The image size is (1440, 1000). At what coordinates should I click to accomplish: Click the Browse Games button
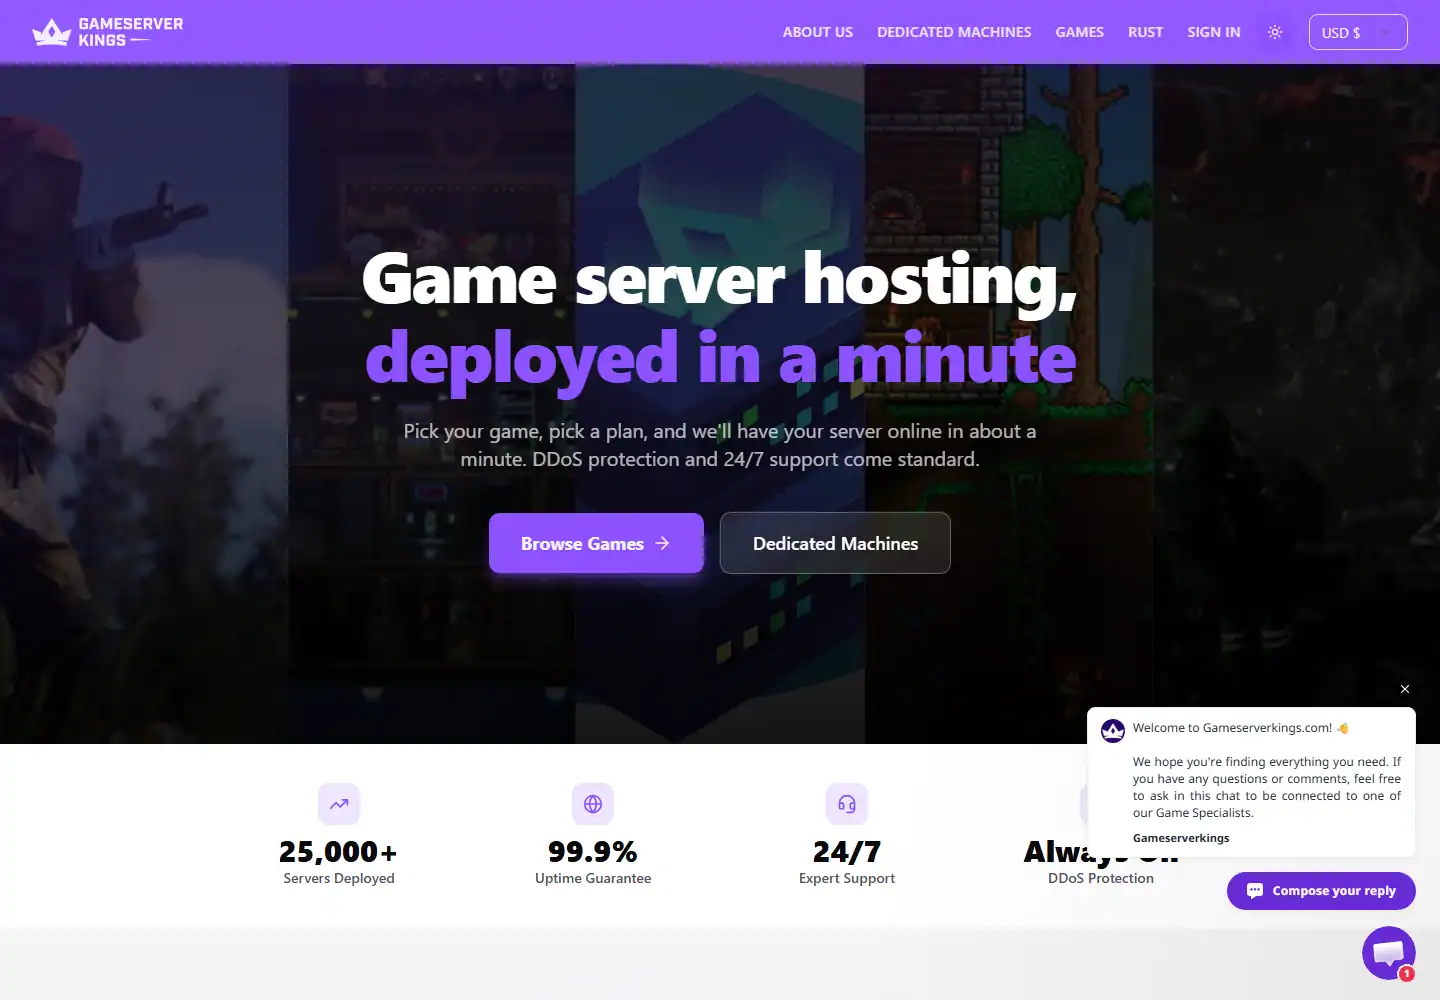pos(596,543)
